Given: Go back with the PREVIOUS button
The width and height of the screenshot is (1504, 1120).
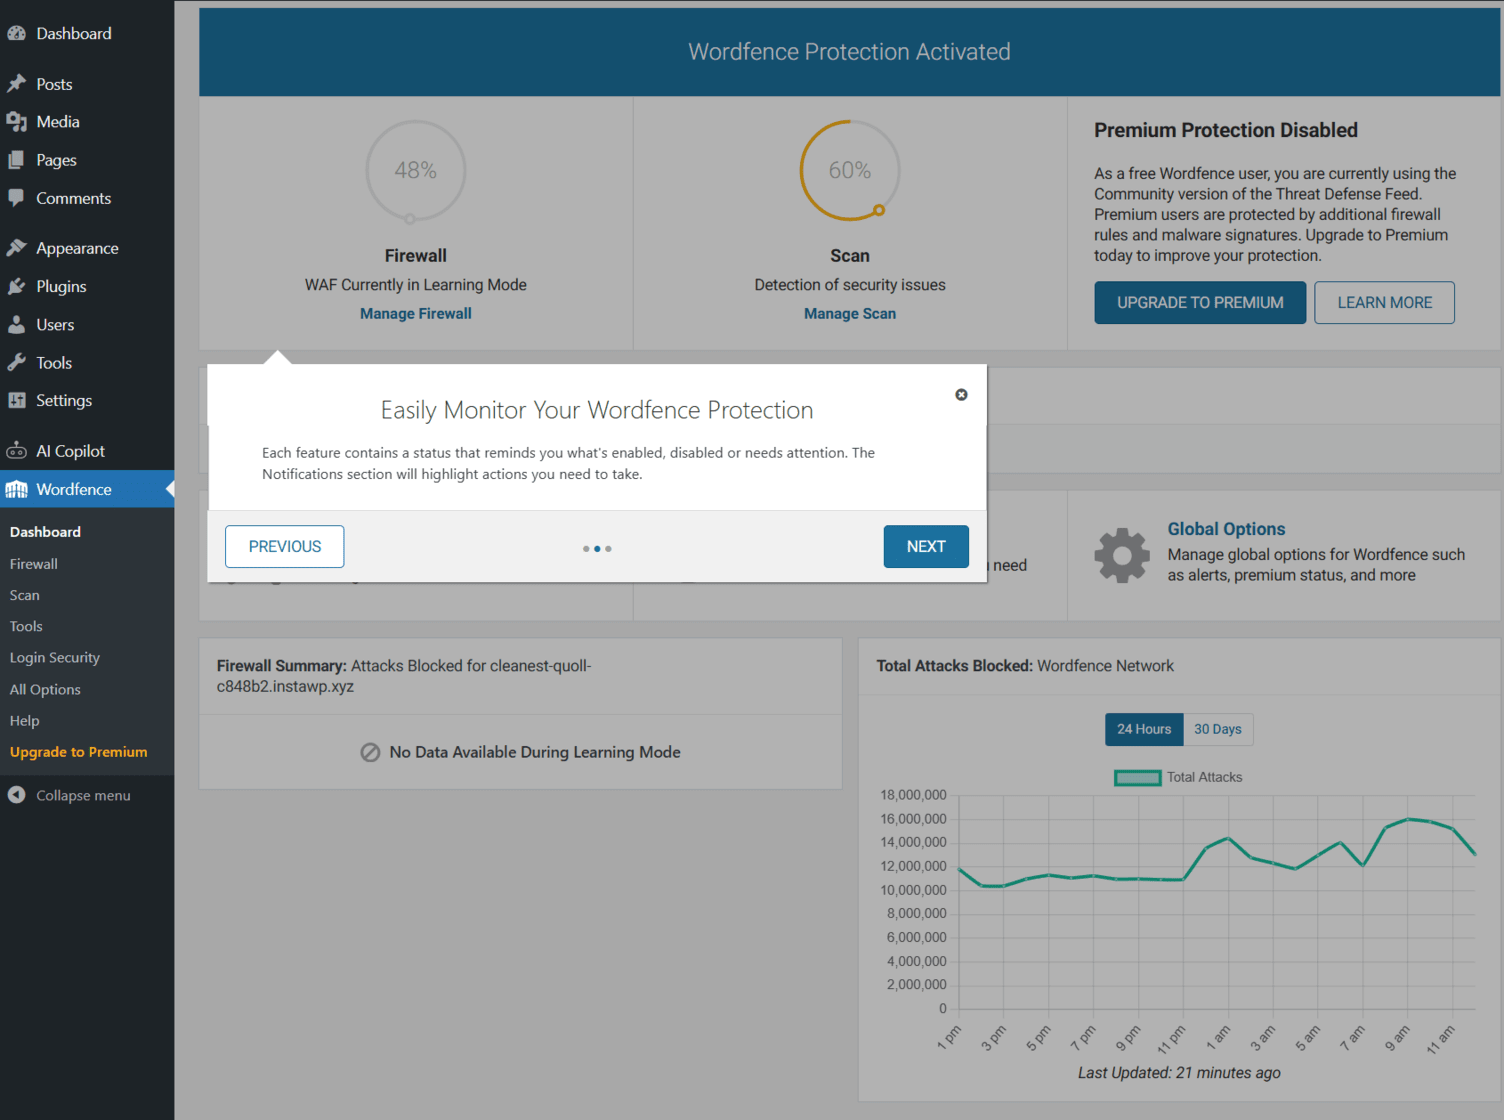Looking at the screenshot, I should [285, 547].
